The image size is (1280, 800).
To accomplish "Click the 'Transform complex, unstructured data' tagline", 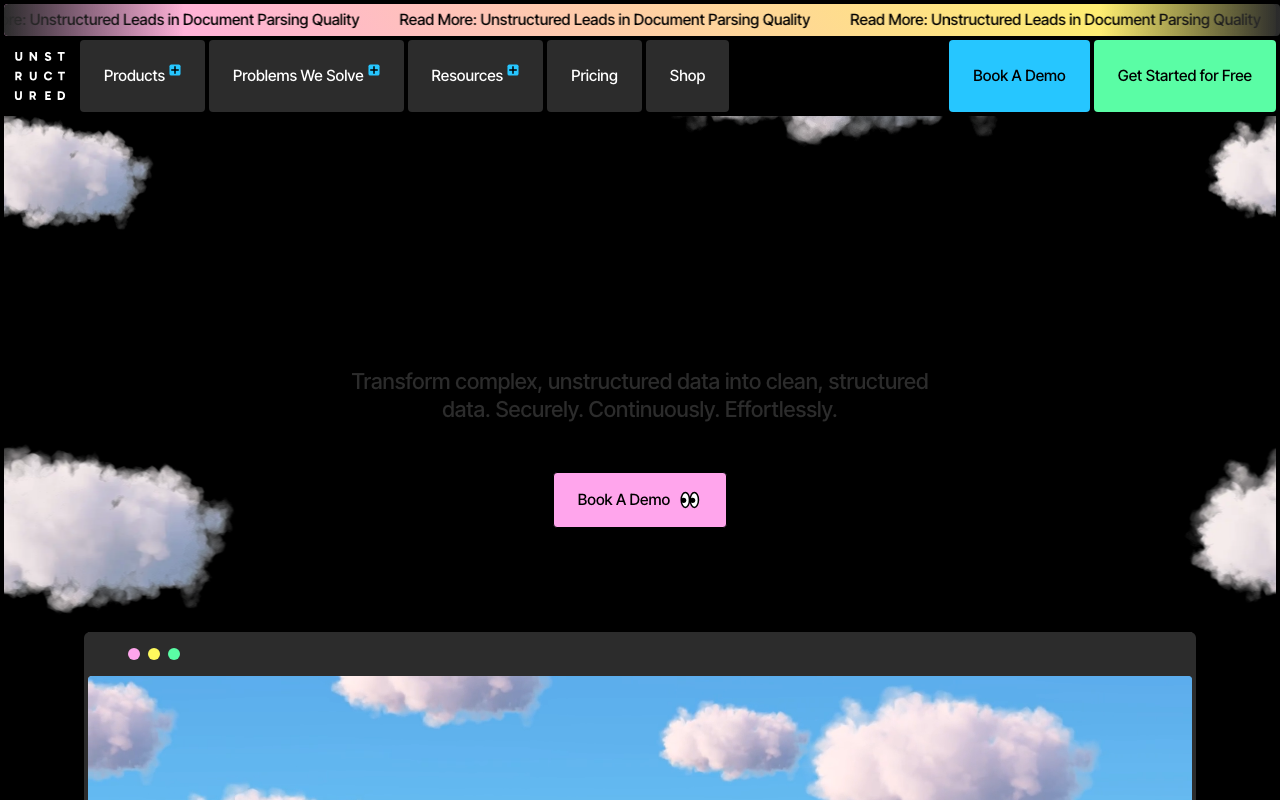I will pos(640,395).
